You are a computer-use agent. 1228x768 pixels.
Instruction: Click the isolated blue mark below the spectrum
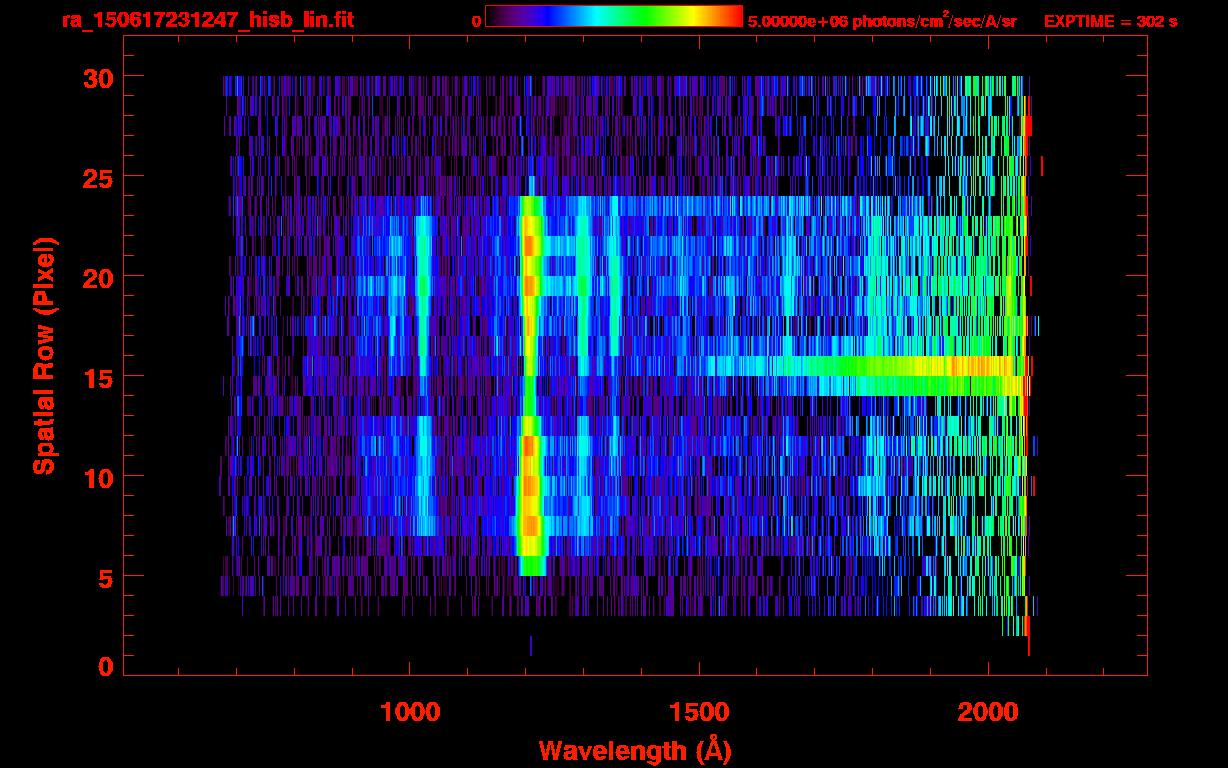tap(530, 645)
